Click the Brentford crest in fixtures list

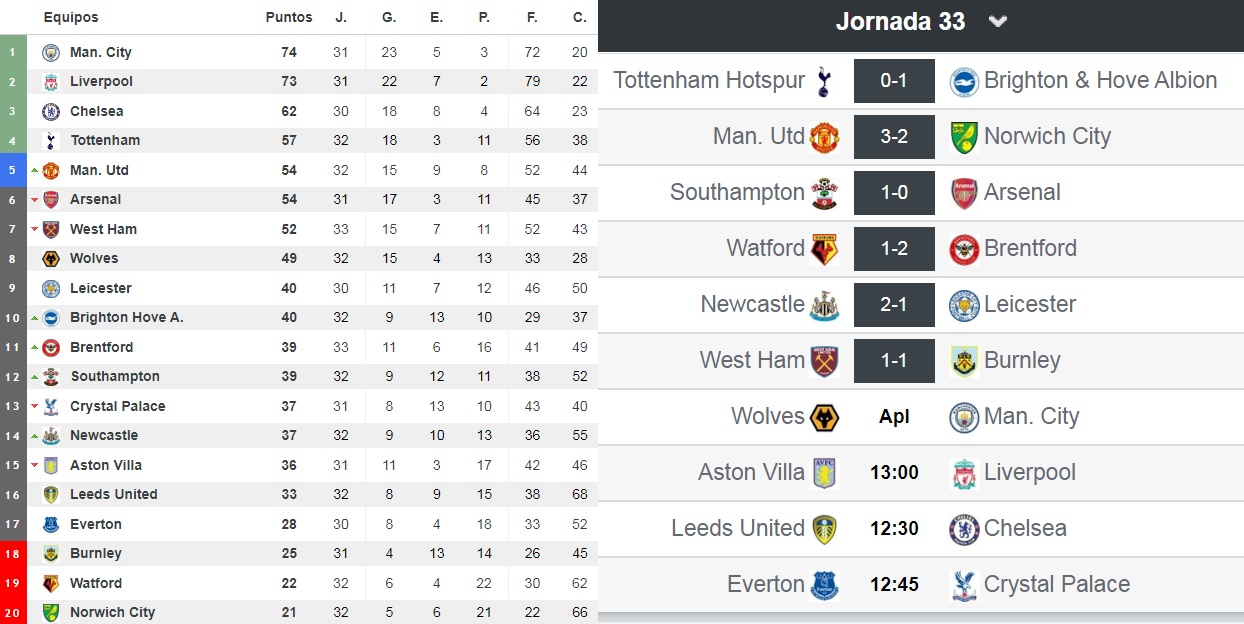point(964,249)
